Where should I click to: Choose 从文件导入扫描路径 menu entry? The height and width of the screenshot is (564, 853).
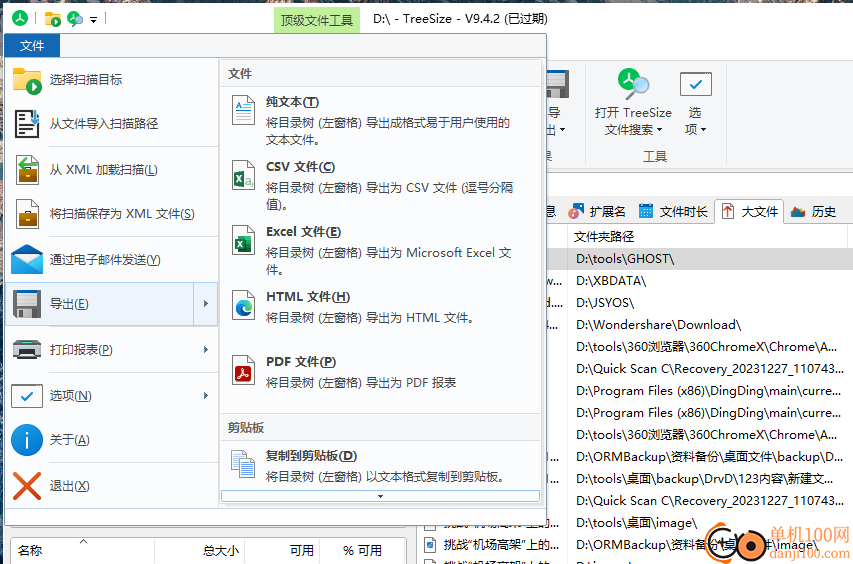click(x=112, y=123)
